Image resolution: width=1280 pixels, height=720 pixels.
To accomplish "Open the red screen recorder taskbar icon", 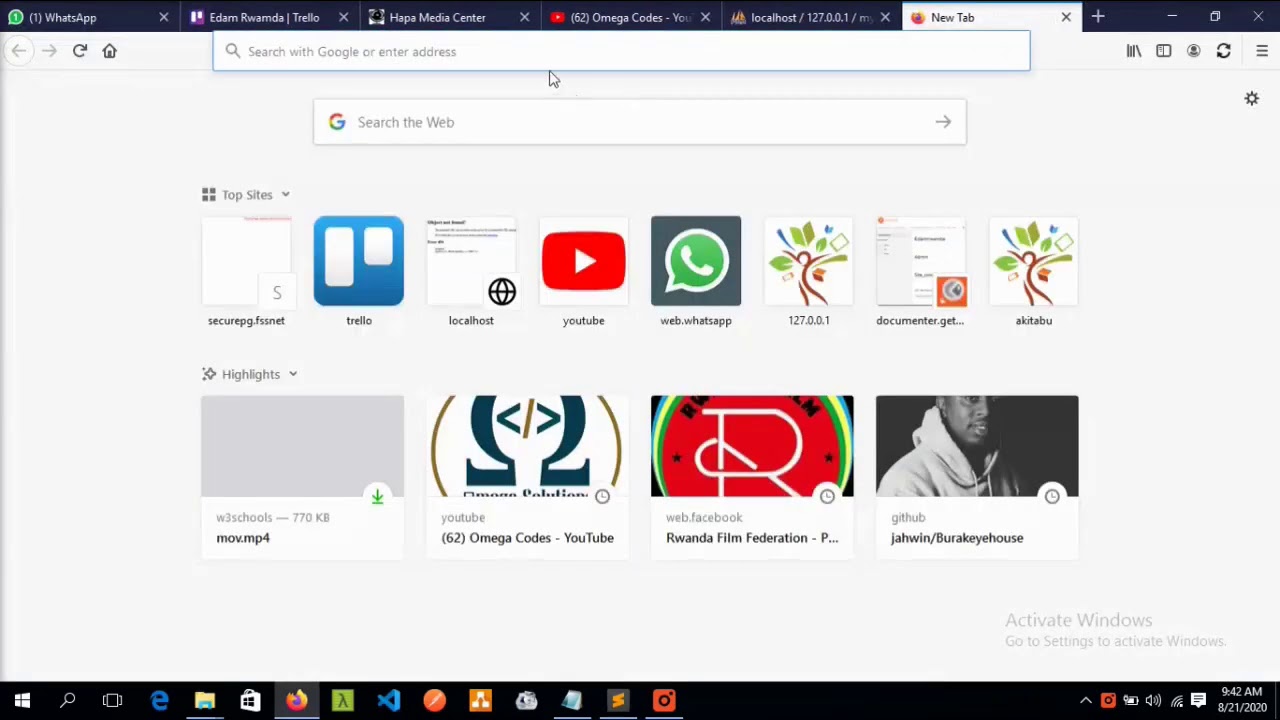I will 664,701.
